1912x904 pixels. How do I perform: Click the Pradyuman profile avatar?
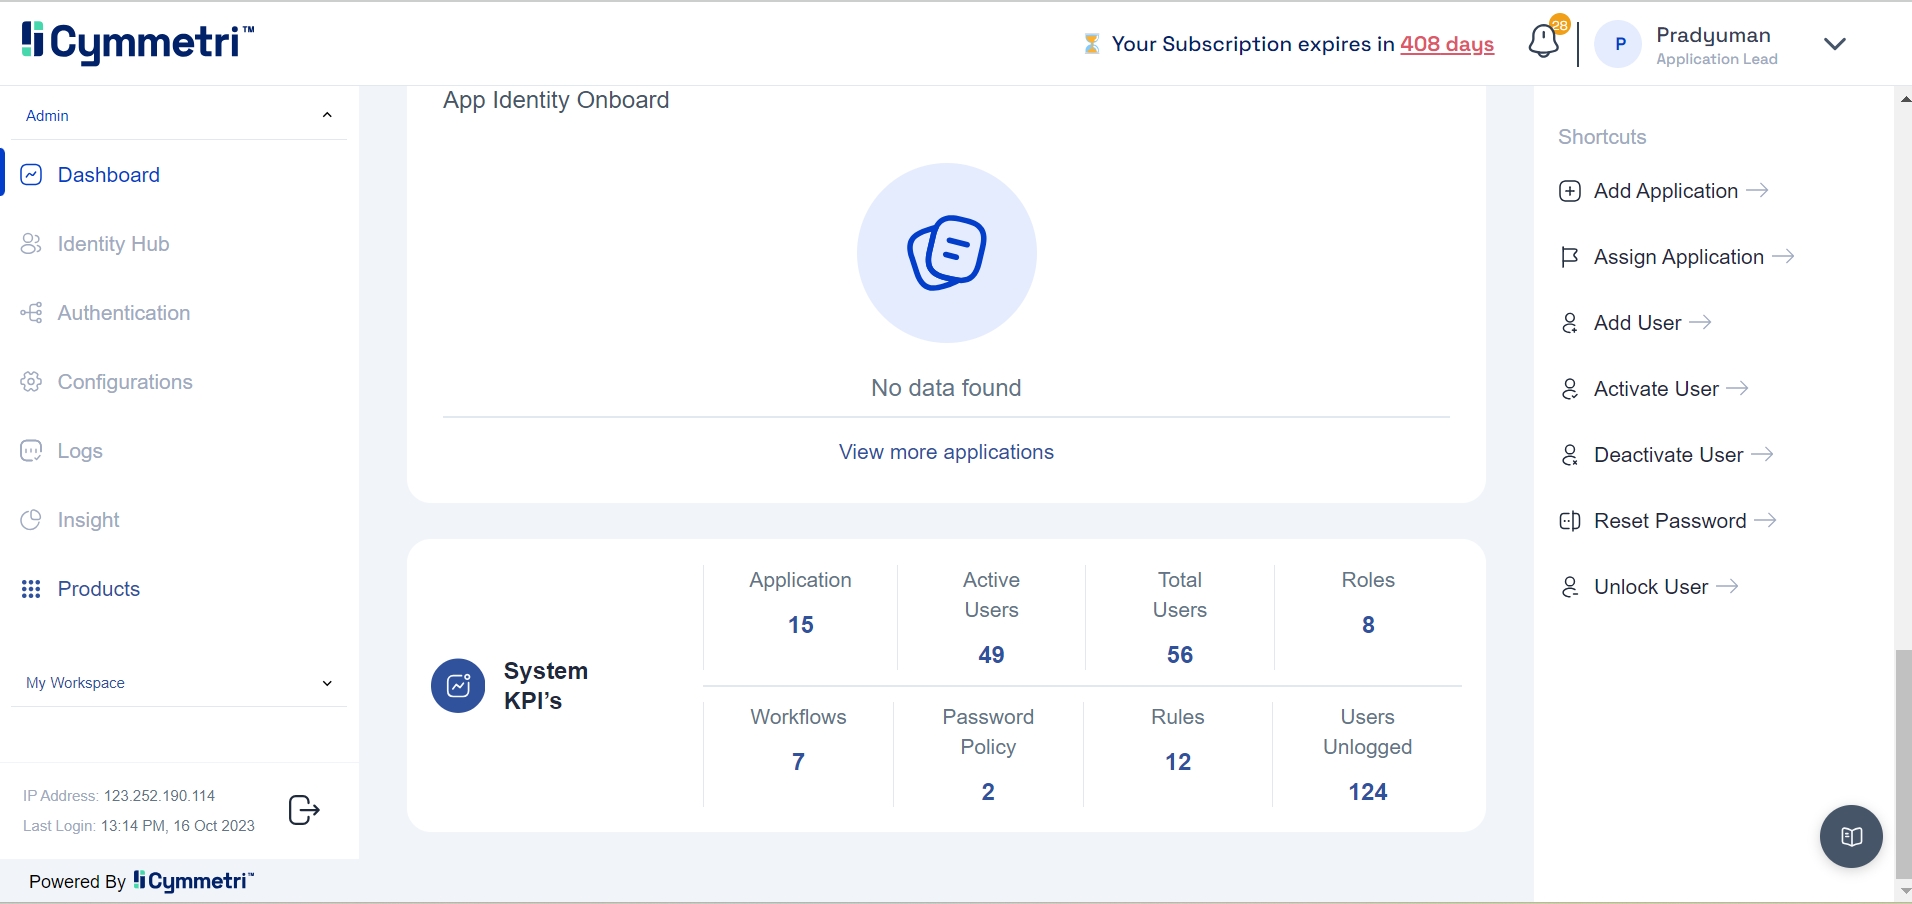pyautogui.click(x=1619, y=45)
